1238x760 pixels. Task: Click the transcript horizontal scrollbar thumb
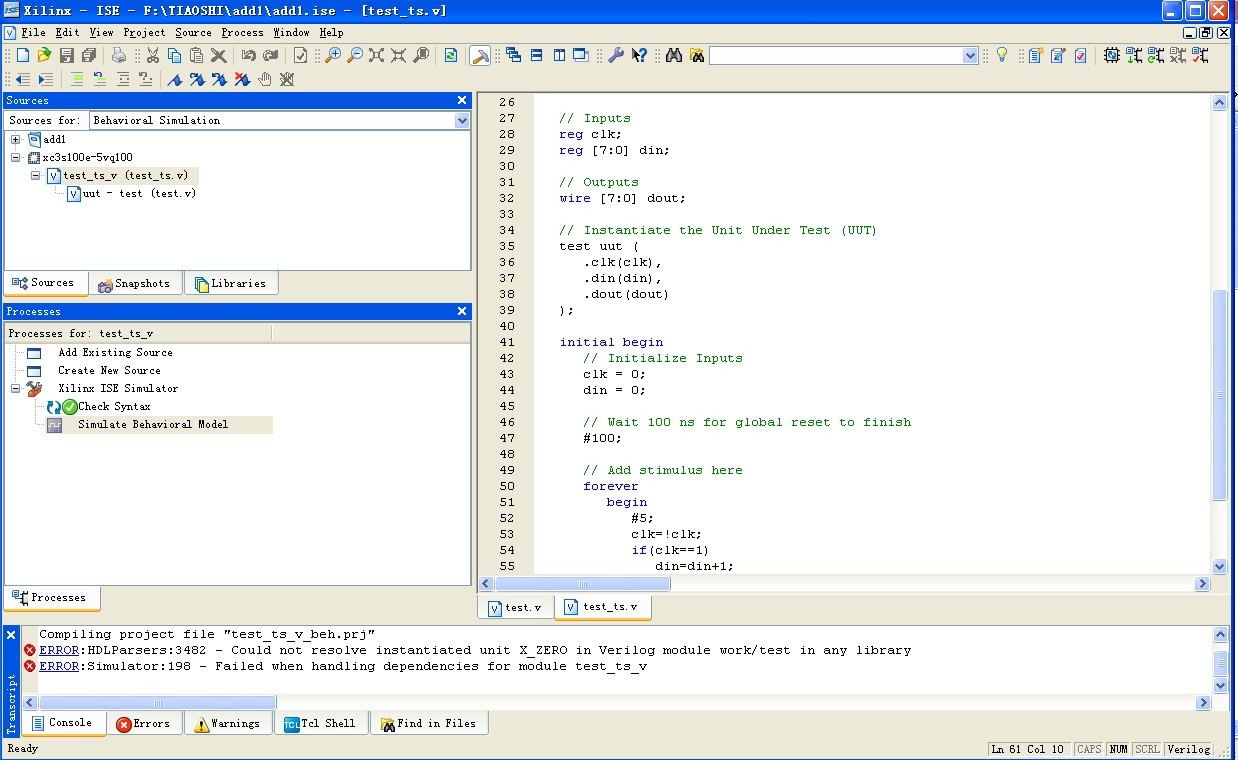pos(156,703)
